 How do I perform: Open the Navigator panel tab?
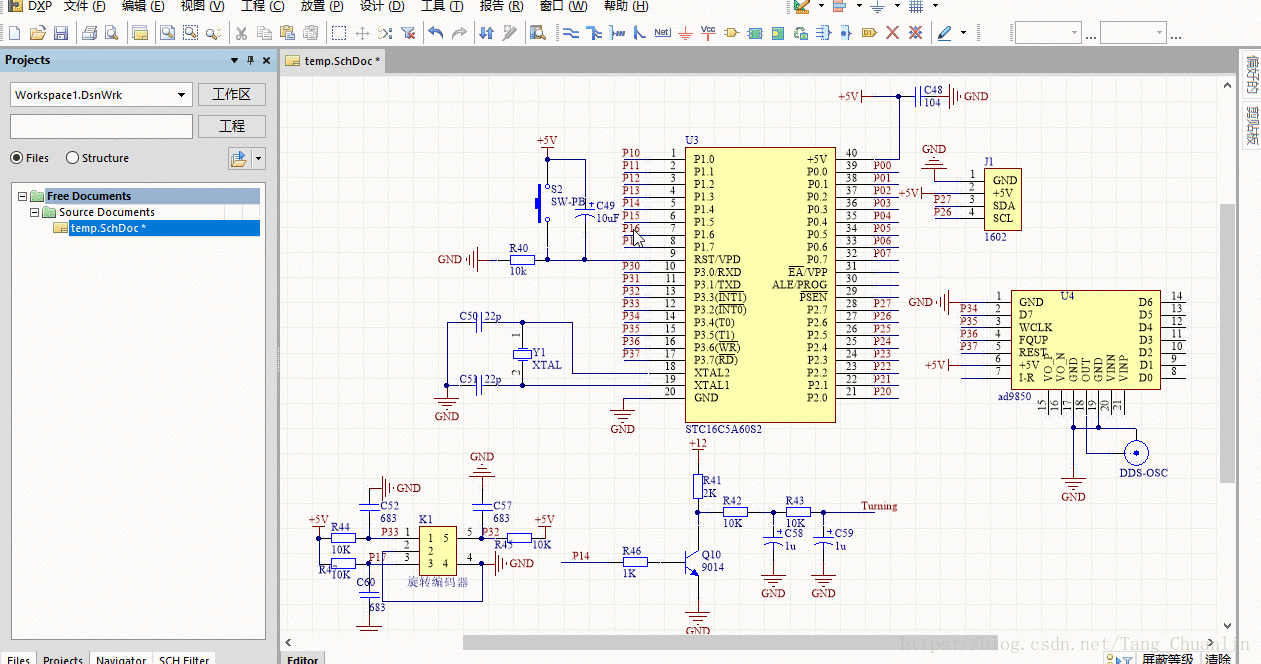pos(120,658)
